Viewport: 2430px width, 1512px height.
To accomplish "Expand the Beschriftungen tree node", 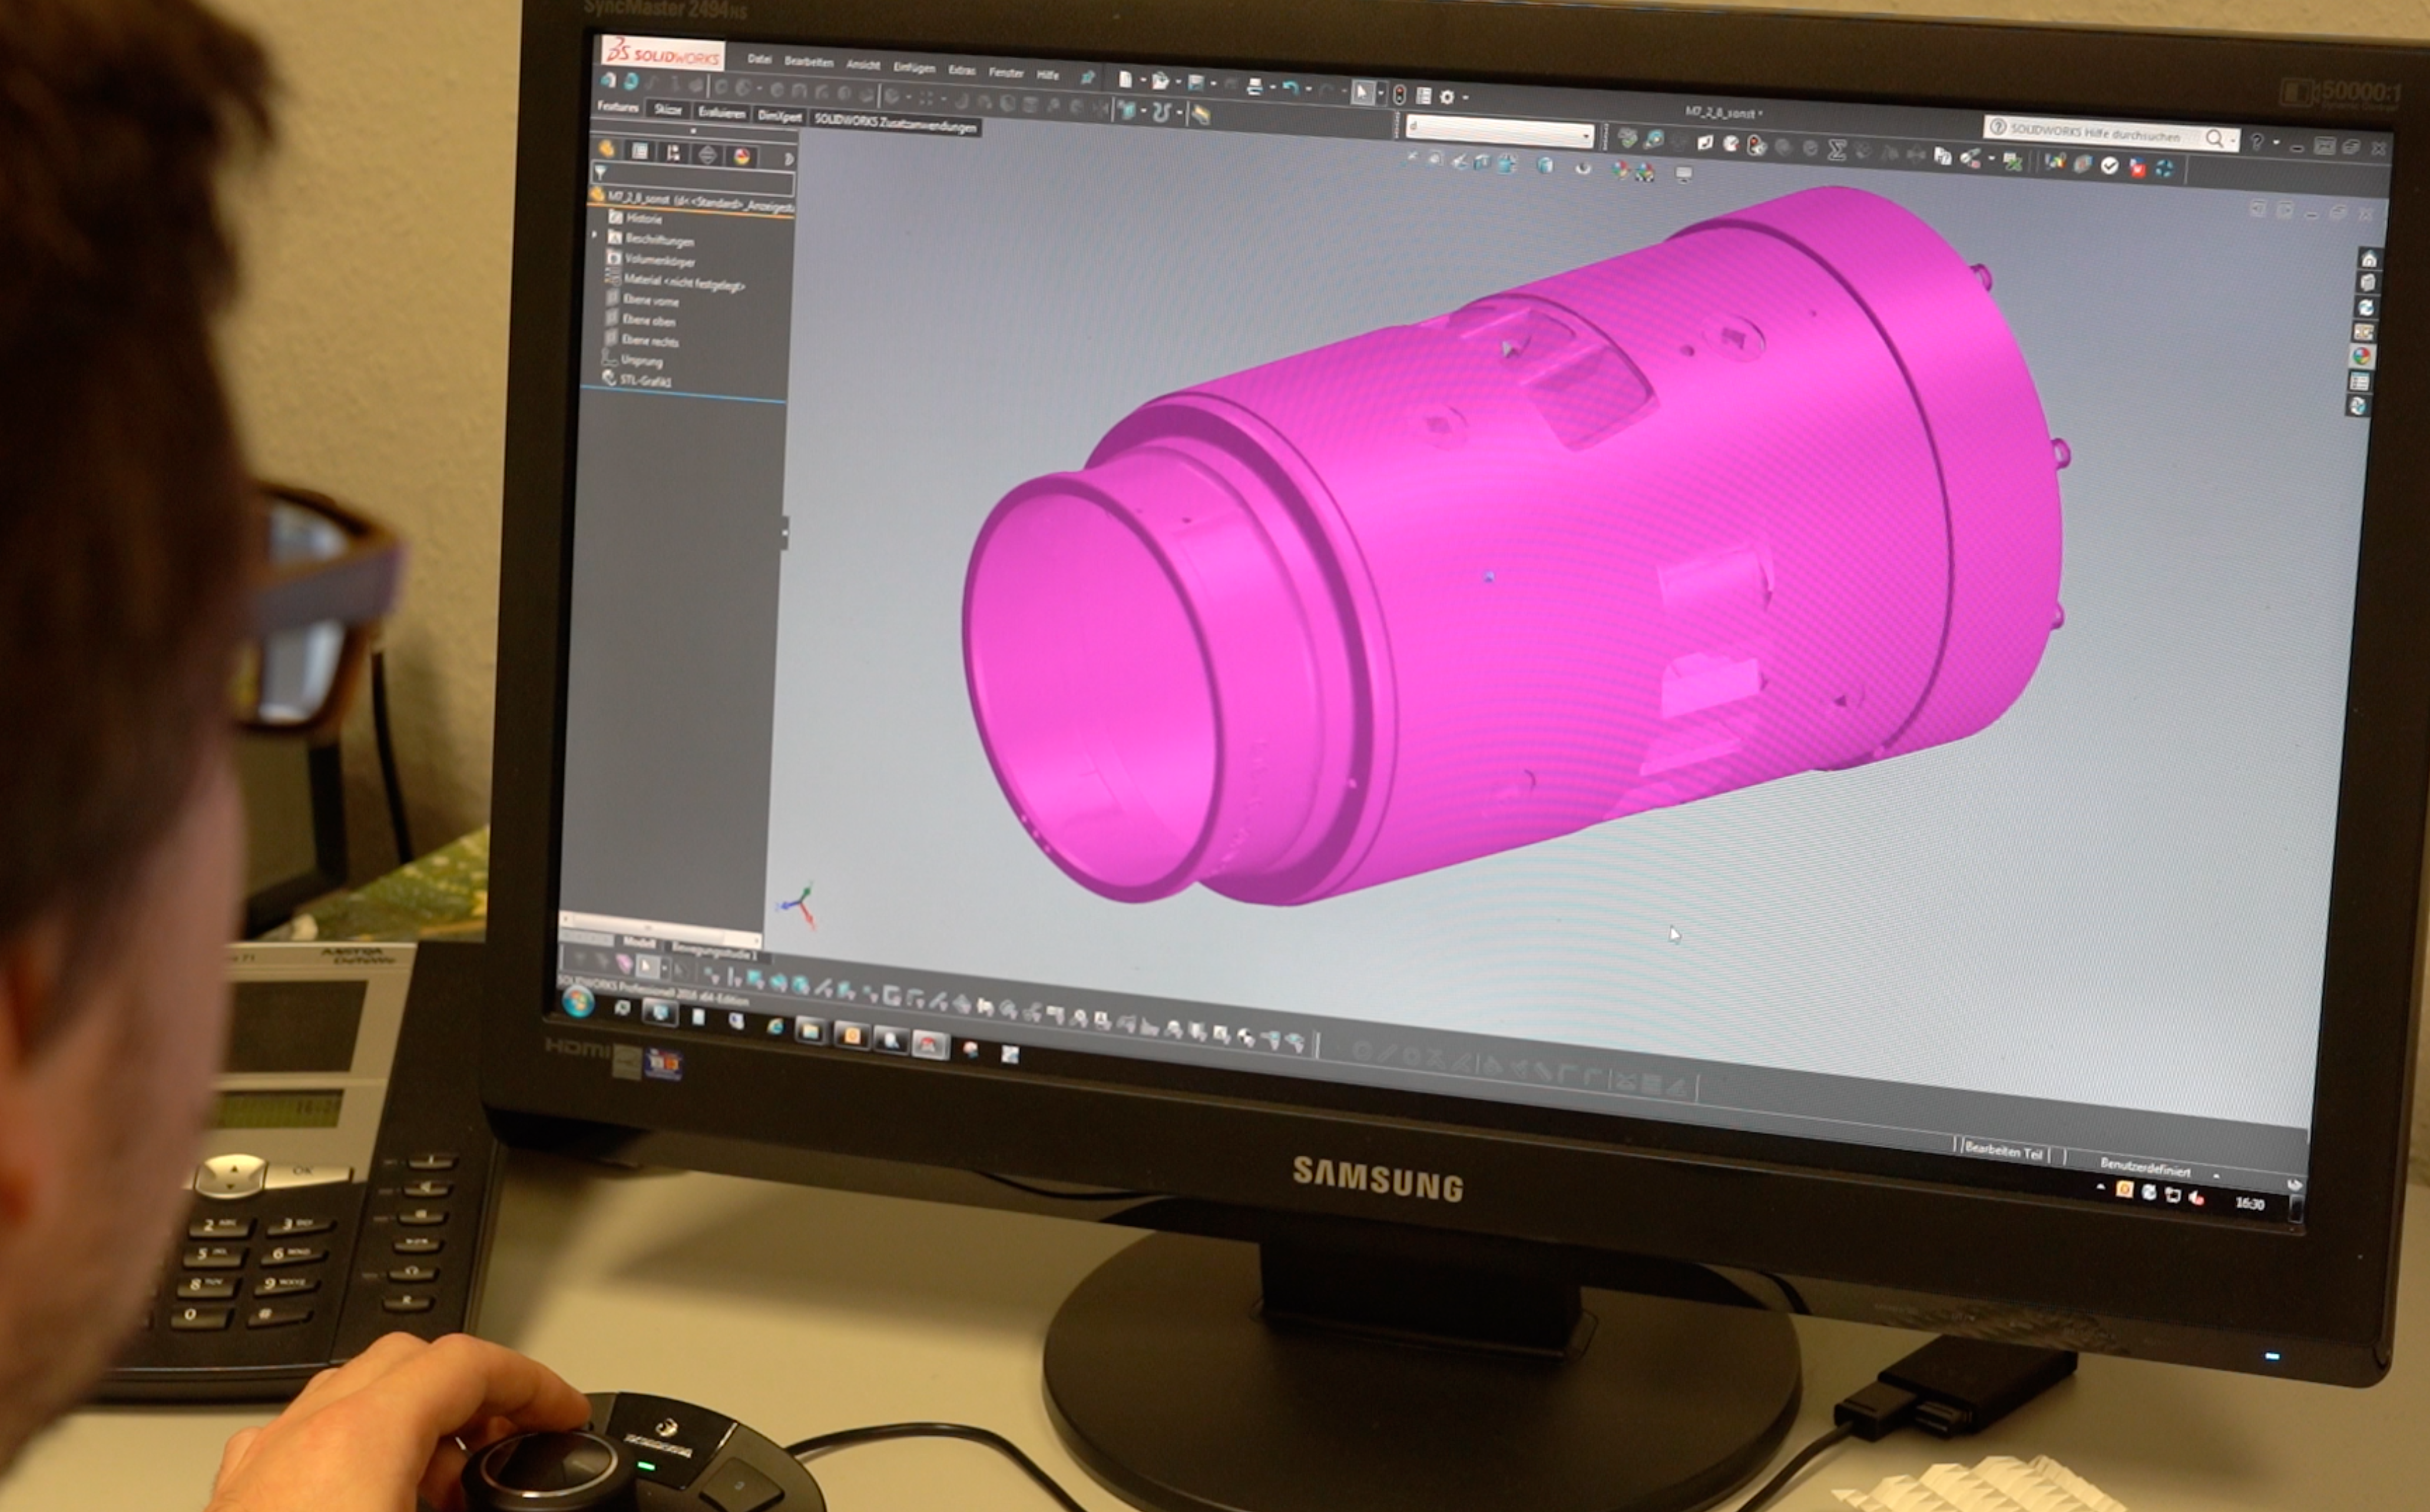I will pos(596,236).
